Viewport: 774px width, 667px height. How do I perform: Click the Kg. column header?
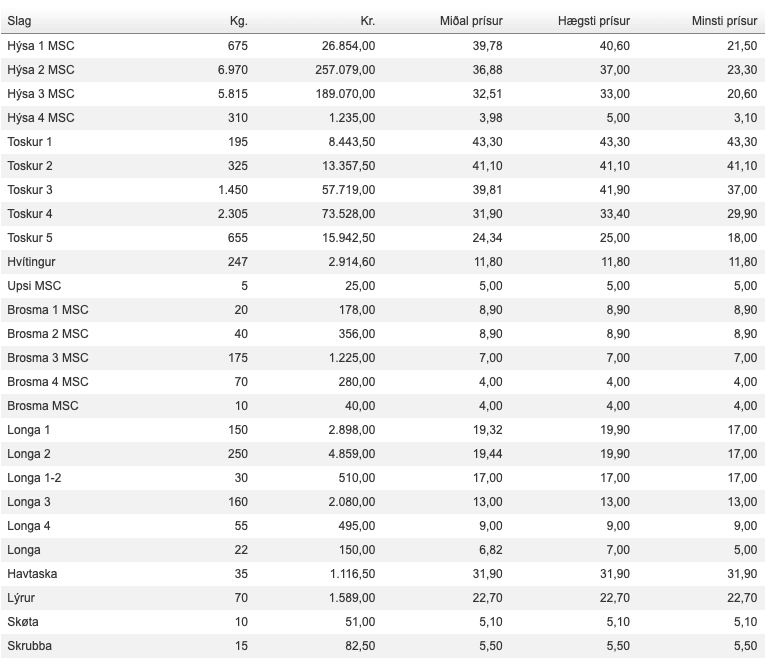tap(239, 21)
